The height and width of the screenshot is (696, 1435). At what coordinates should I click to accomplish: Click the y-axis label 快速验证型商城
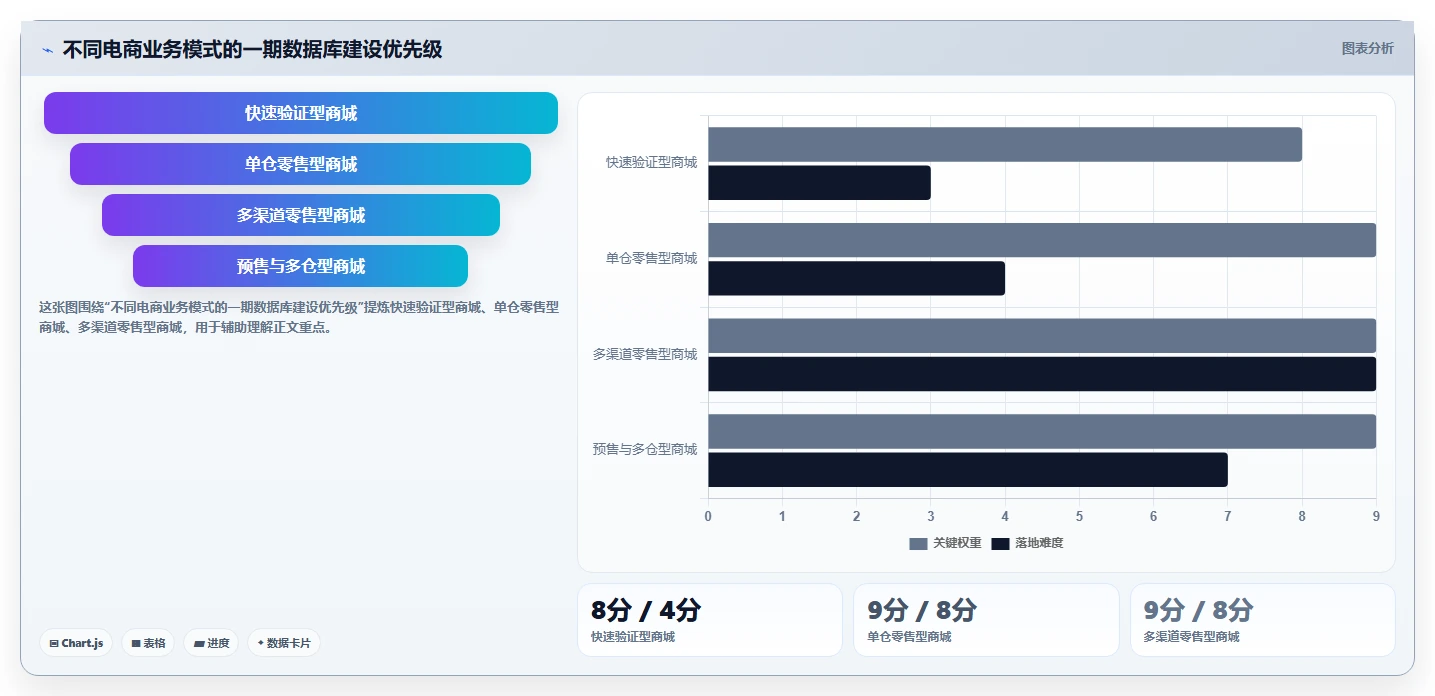pyautogui.click(x=651, y=162)
